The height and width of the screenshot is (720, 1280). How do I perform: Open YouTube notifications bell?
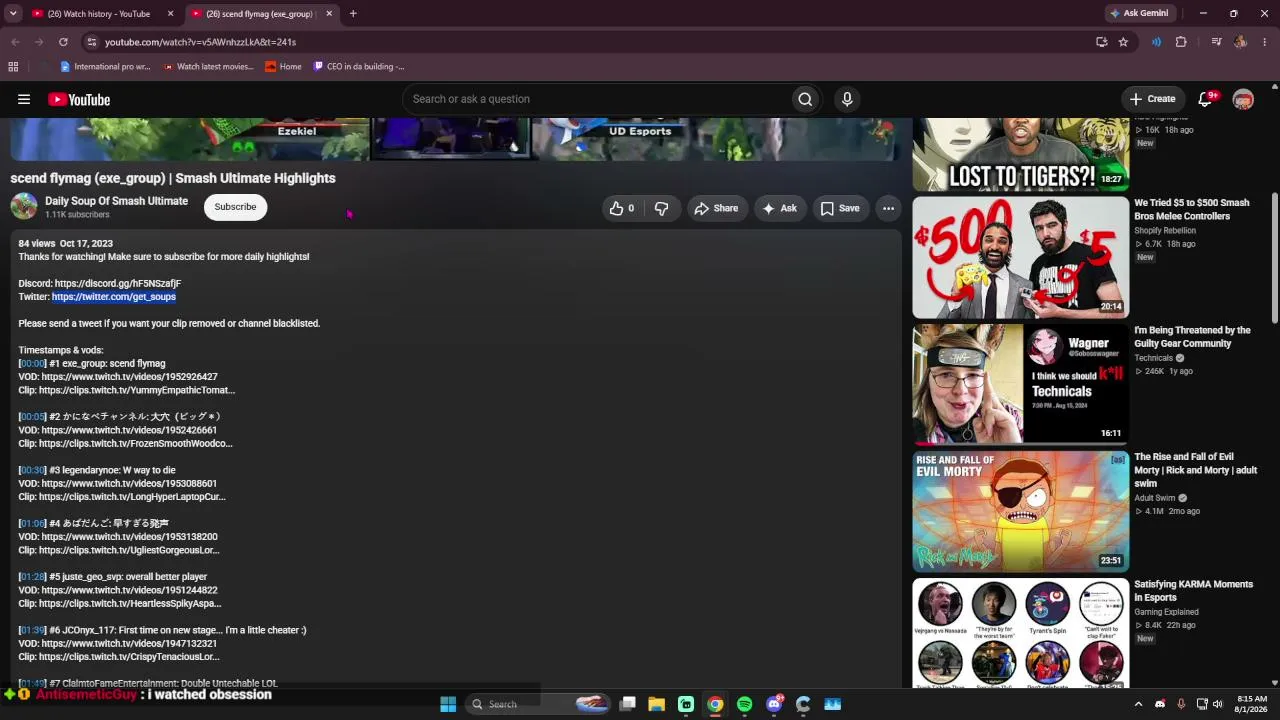coord(1206,99)
